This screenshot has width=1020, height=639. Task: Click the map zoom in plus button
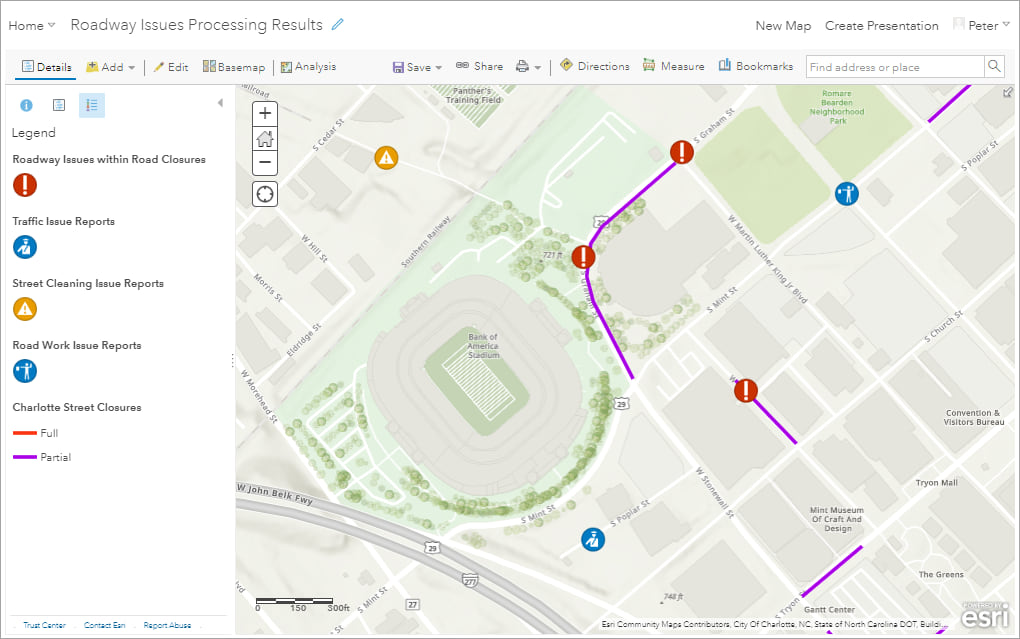(265, 114)
